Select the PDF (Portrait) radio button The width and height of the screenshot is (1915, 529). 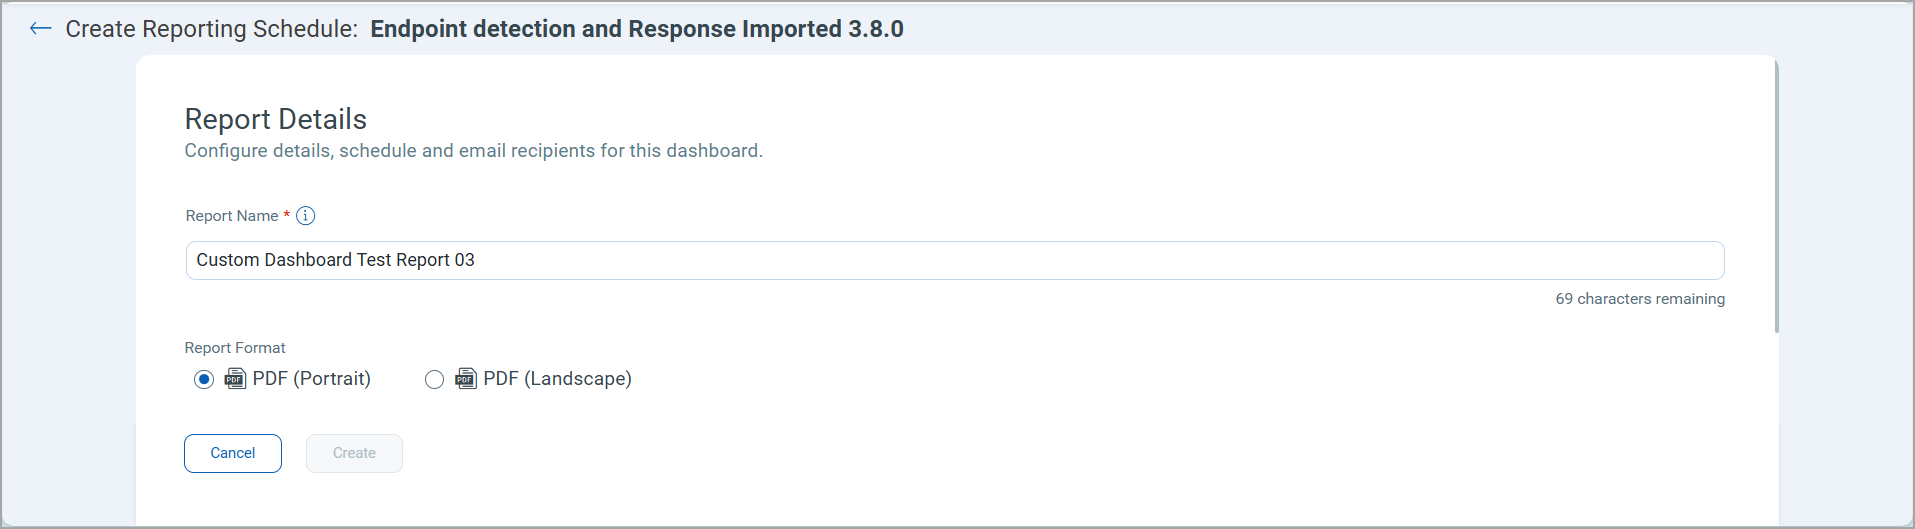pyautogui.click(x=204, y=380)
